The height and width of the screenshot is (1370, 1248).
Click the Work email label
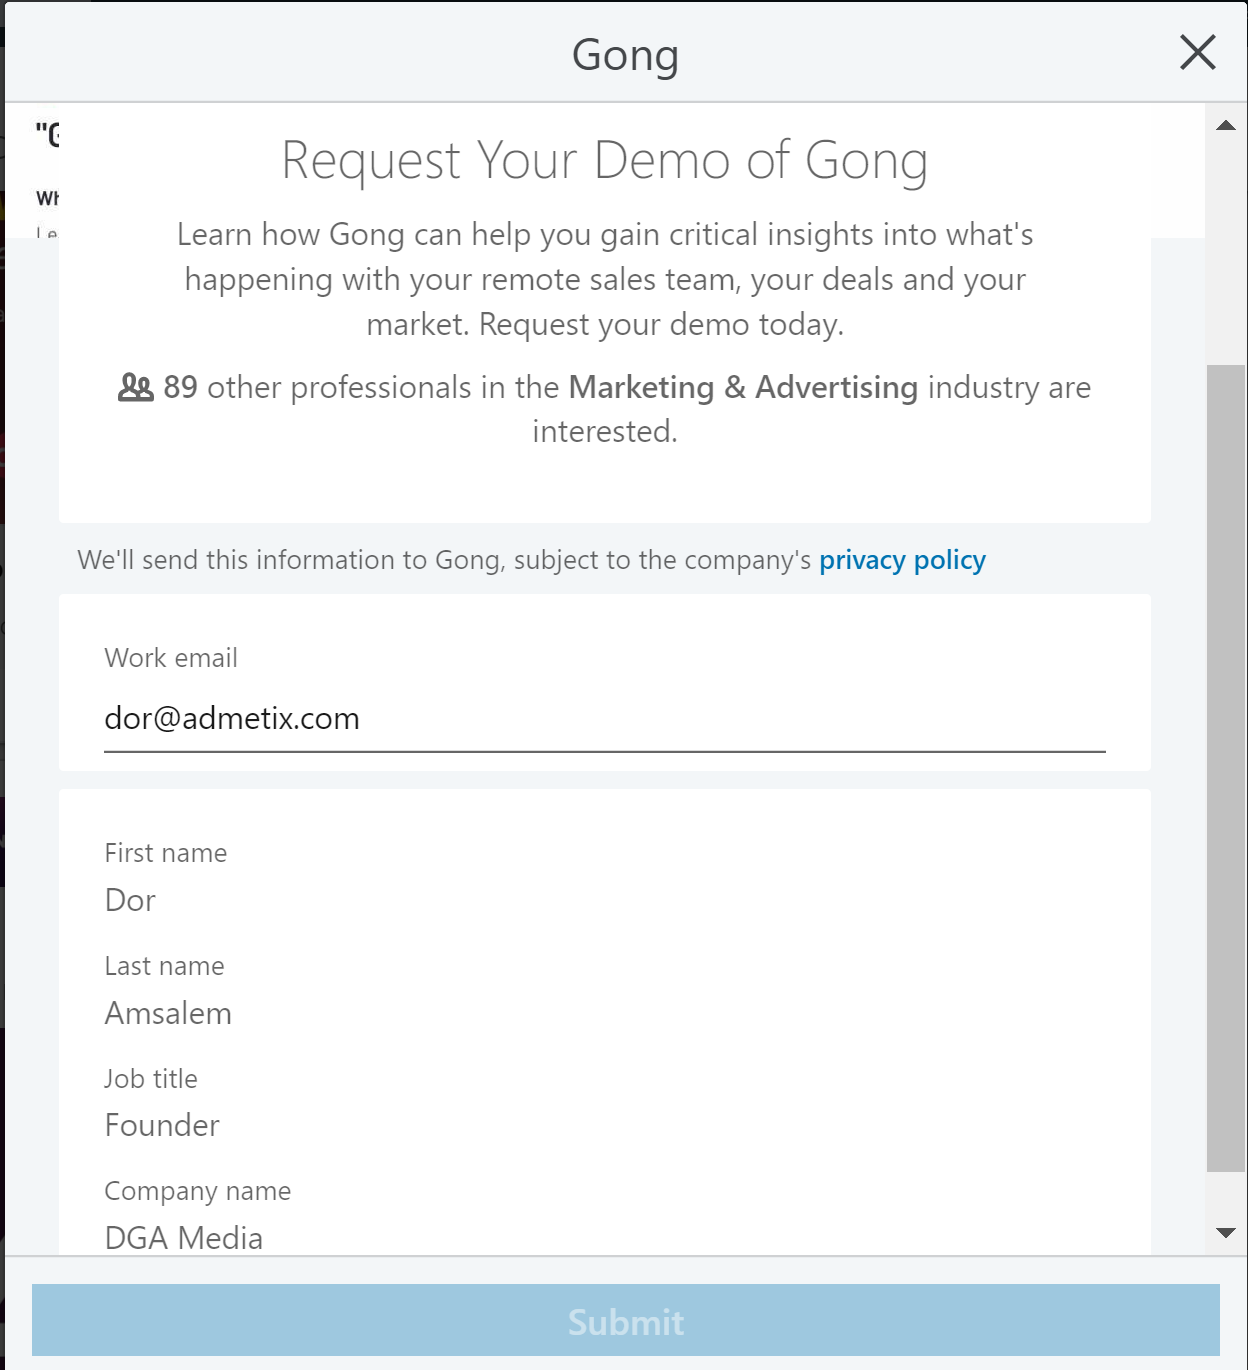pyautogui.click(x=171, y=658)
